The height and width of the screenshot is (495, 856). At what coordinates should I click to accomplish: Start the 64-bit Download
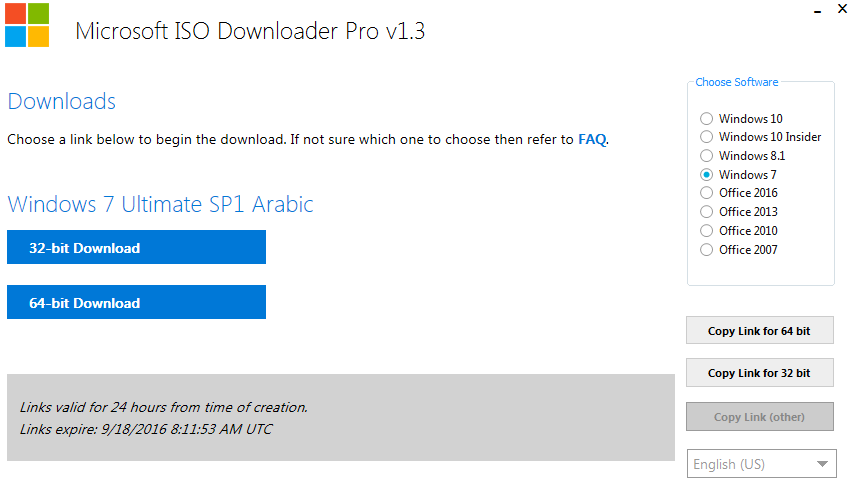tap(136, 303)
